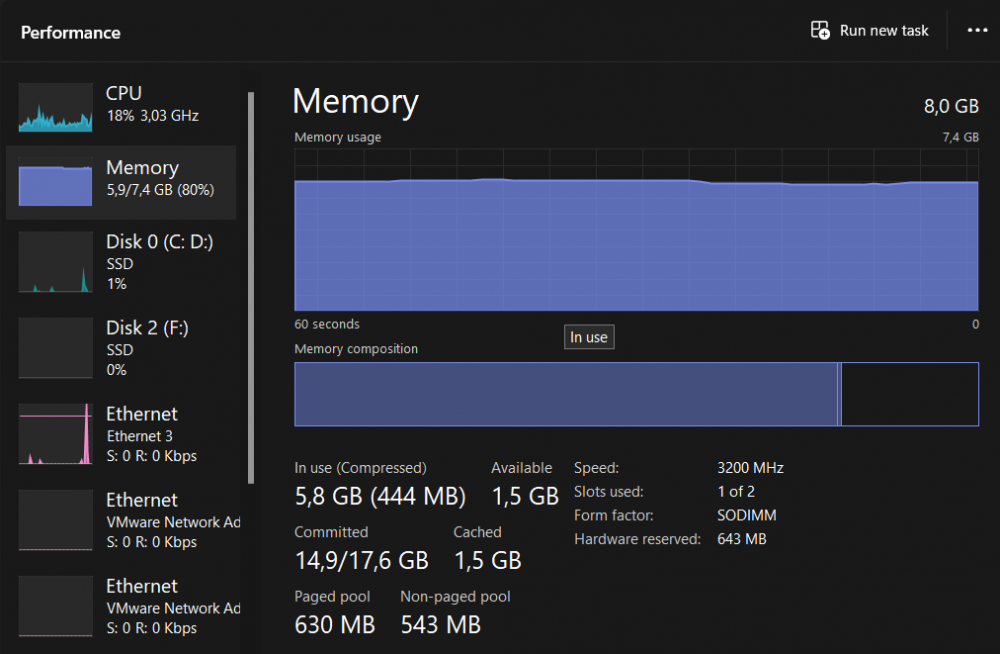This screenshot has width=1000, height=654.
Task: Click the 5,8 GB (444 MB) in use value
Action: click(x=380, y=496)
